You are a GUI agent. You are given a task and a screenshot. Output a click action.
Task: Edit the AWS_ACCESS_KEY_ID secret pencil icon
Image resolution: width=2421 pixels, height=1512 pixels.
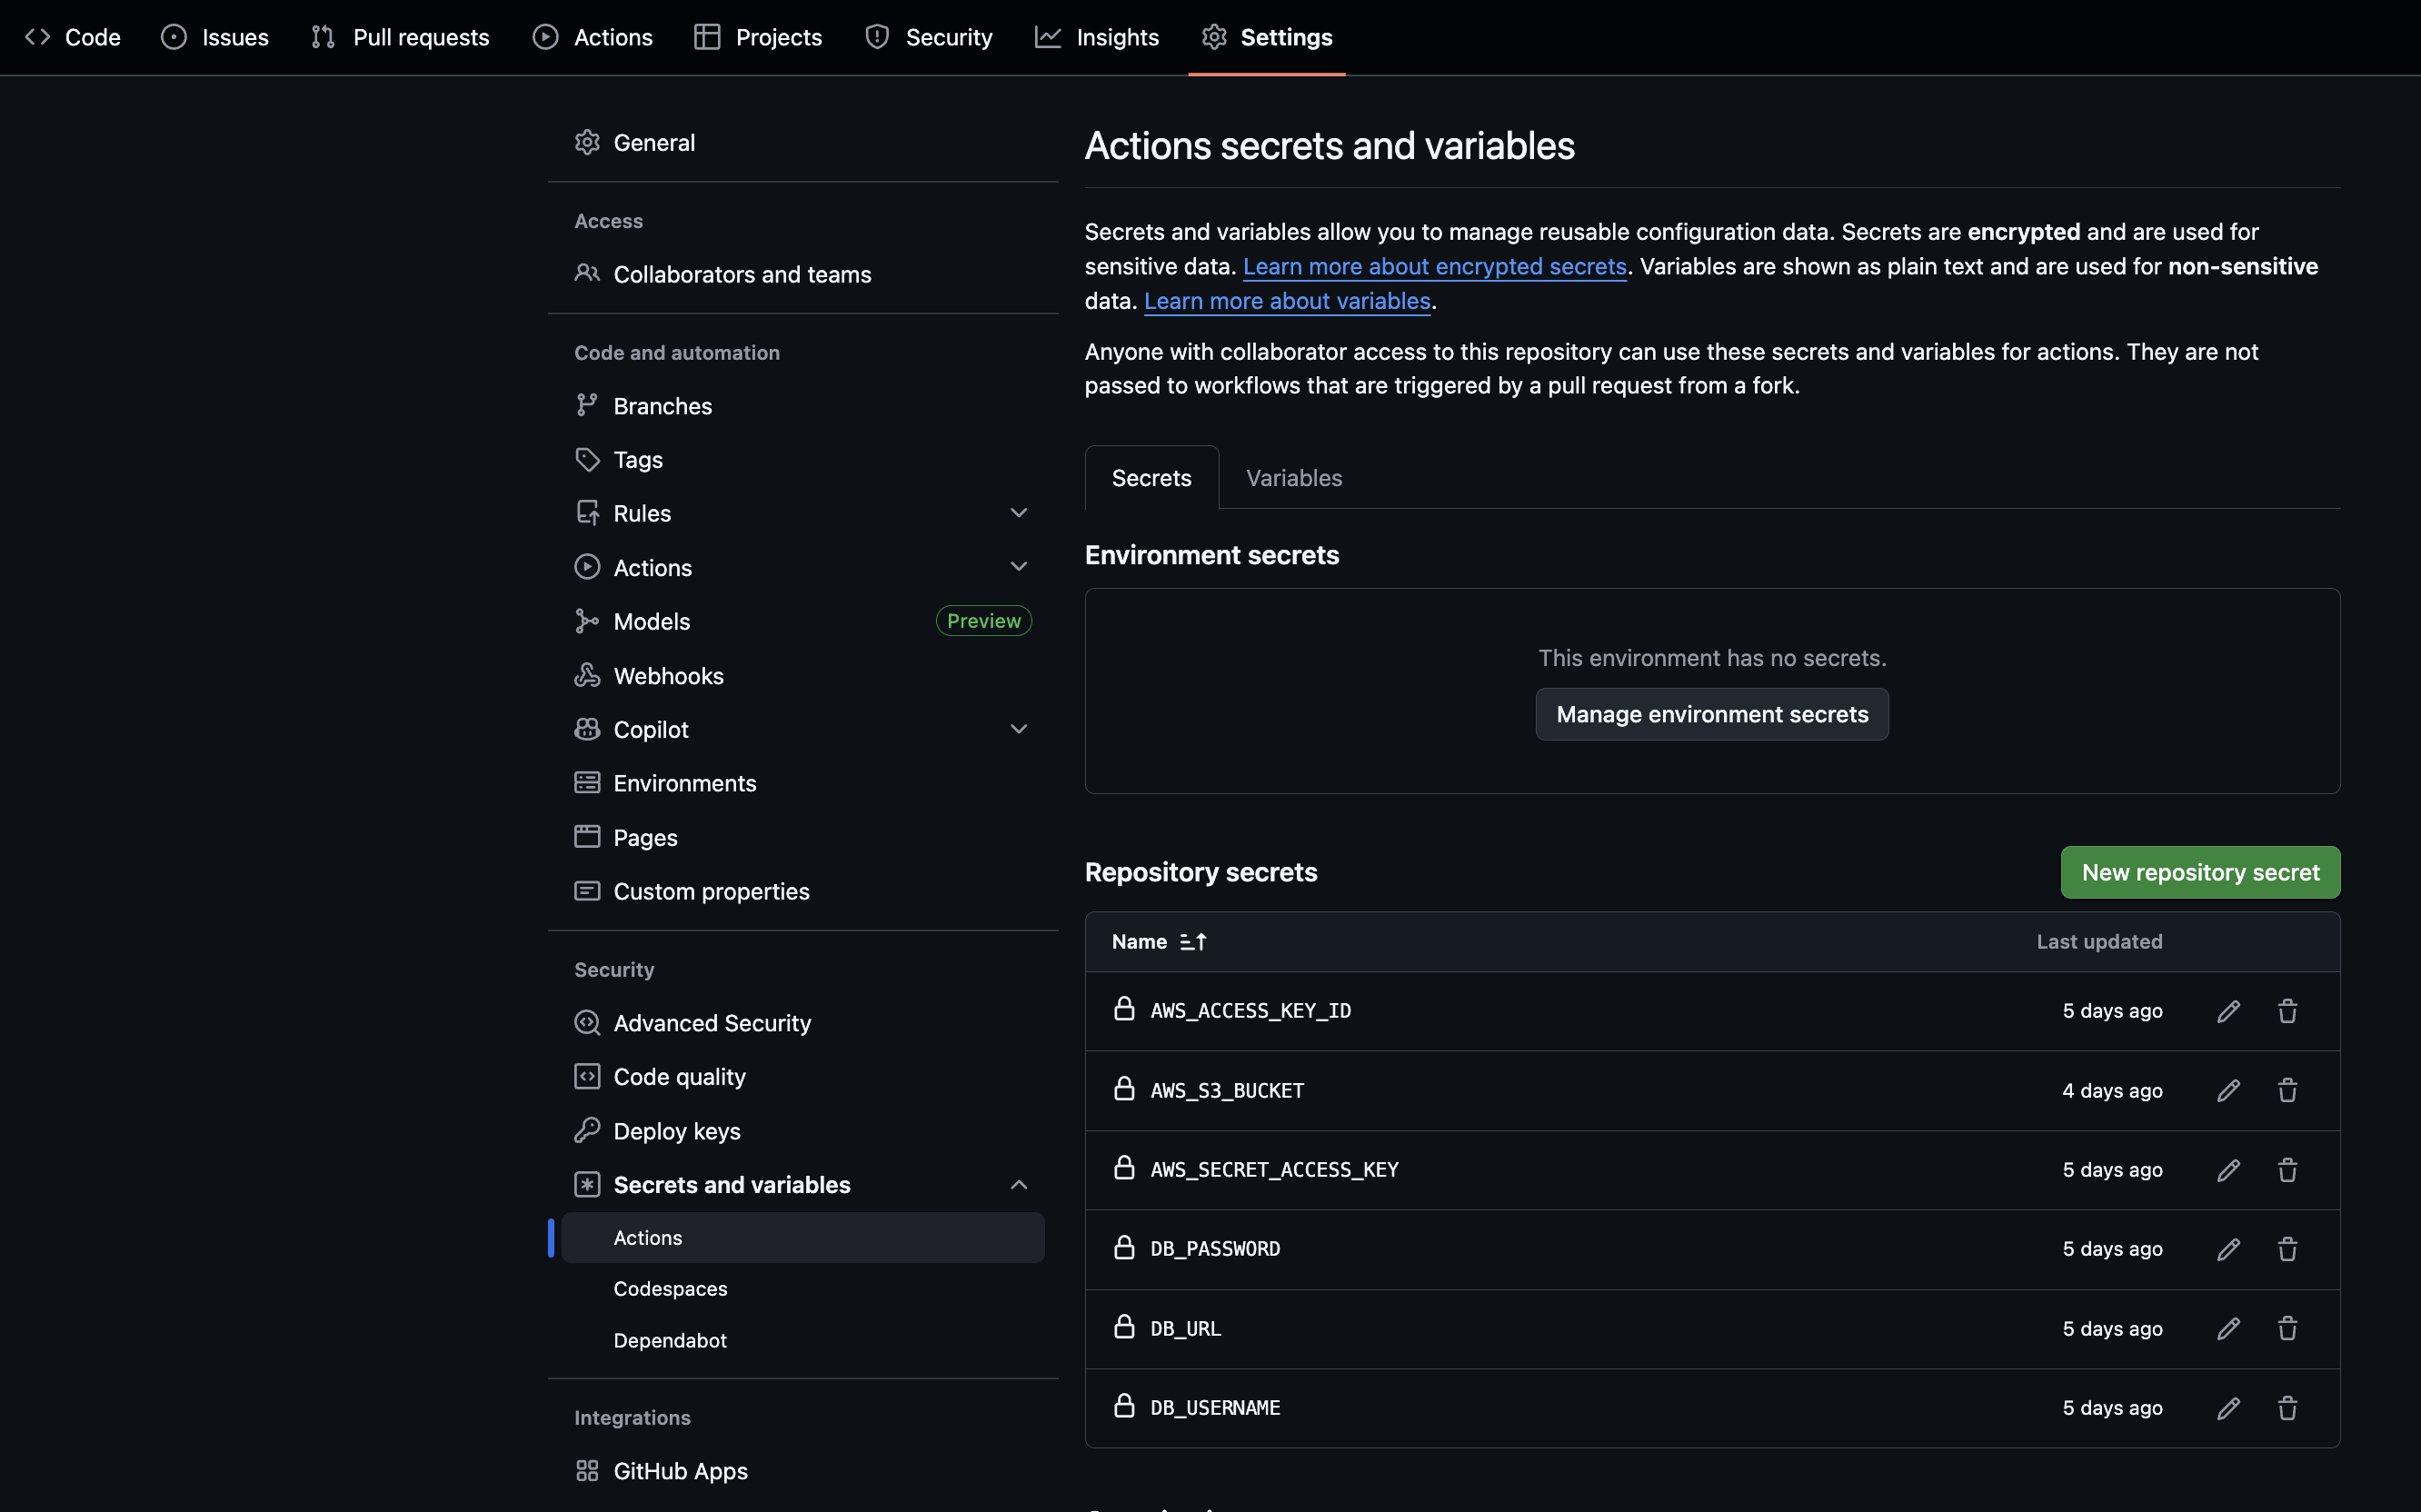click(2228, 1011)
